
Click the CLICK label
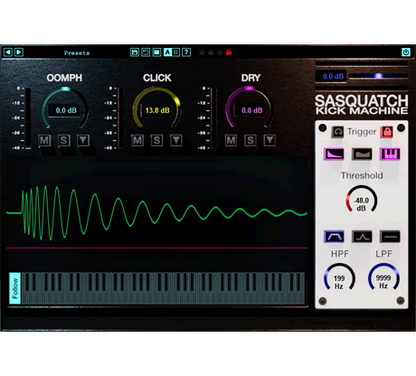[157, 78]
